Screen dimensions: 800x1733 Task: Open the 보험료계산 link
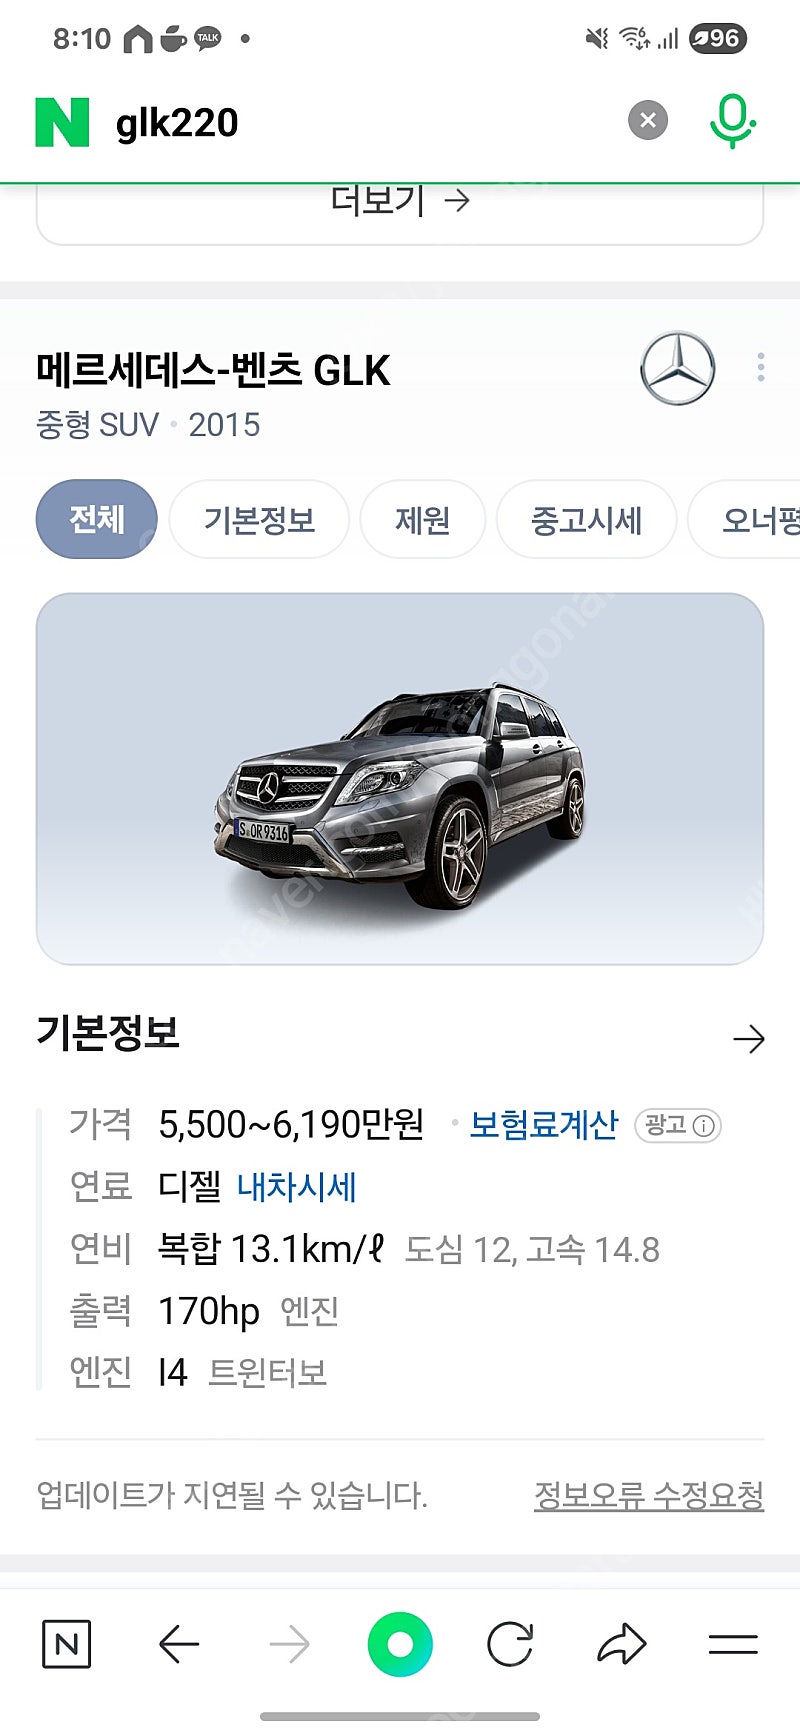pyautogui.click(x=544, y=1125)
